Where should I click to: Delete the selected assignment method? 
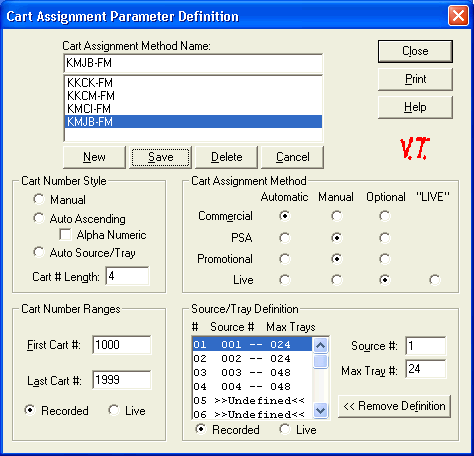226,157
